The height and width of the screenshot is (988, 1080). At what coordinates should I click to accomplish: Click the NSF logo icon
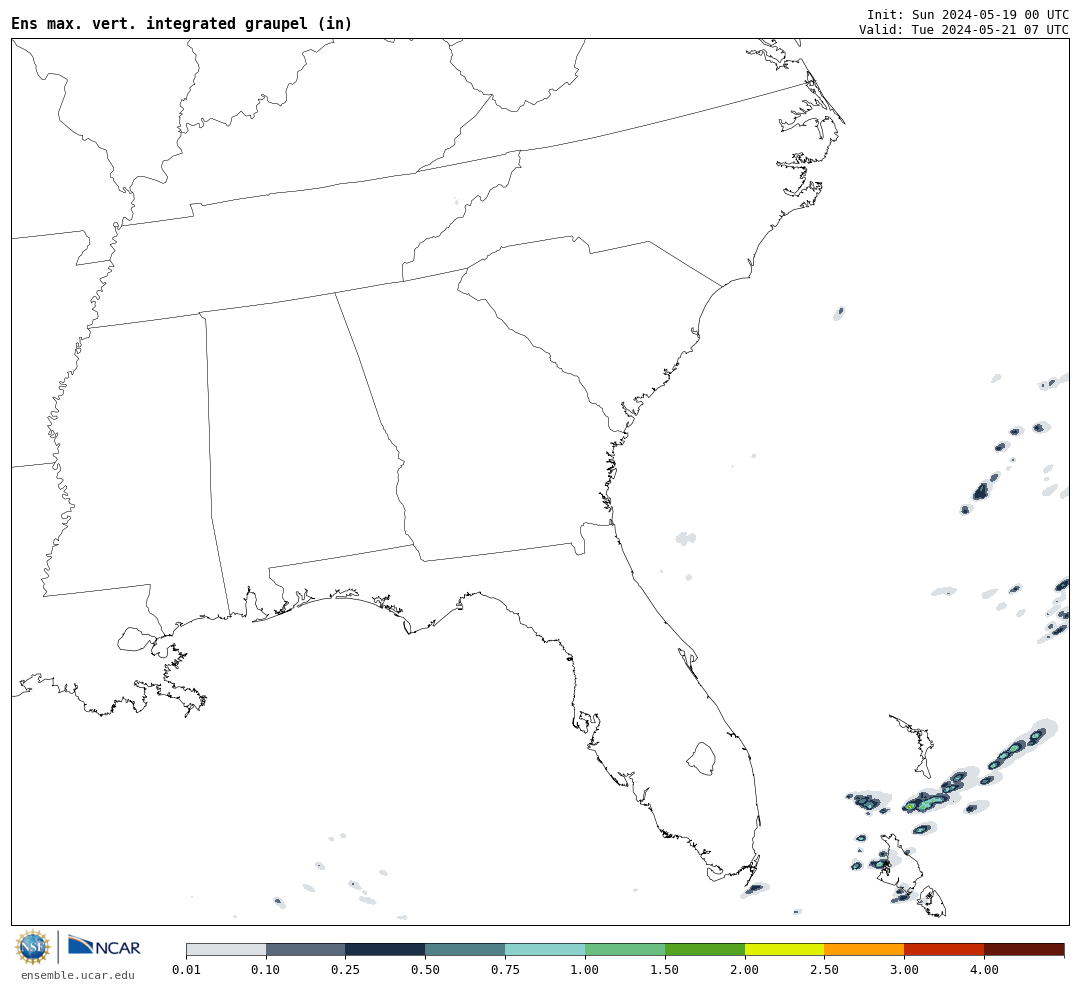point(33,947)
